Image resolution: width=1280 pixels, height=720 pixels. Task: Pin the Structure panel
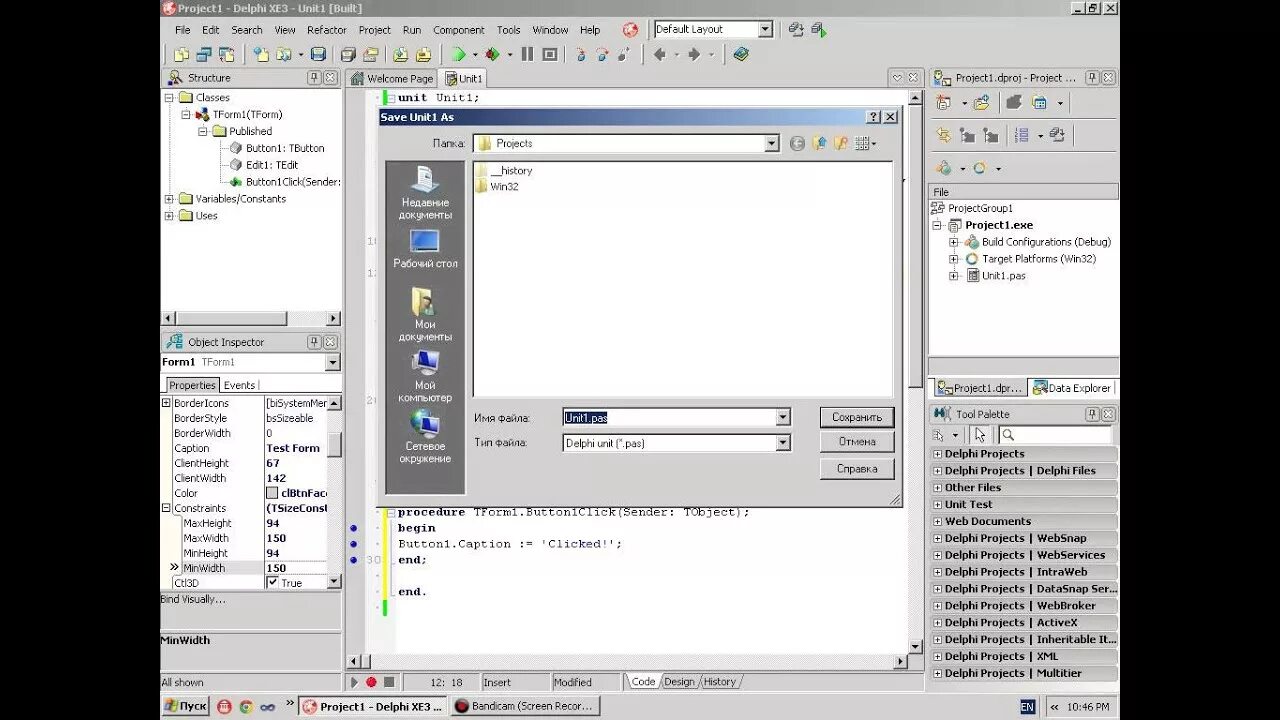tap(314, 78)
